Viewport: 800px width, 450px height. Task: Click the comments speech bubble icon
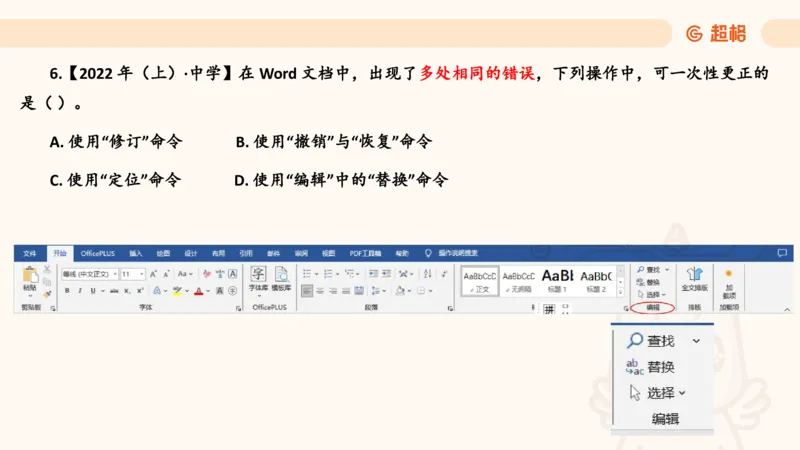click(782, 253)
